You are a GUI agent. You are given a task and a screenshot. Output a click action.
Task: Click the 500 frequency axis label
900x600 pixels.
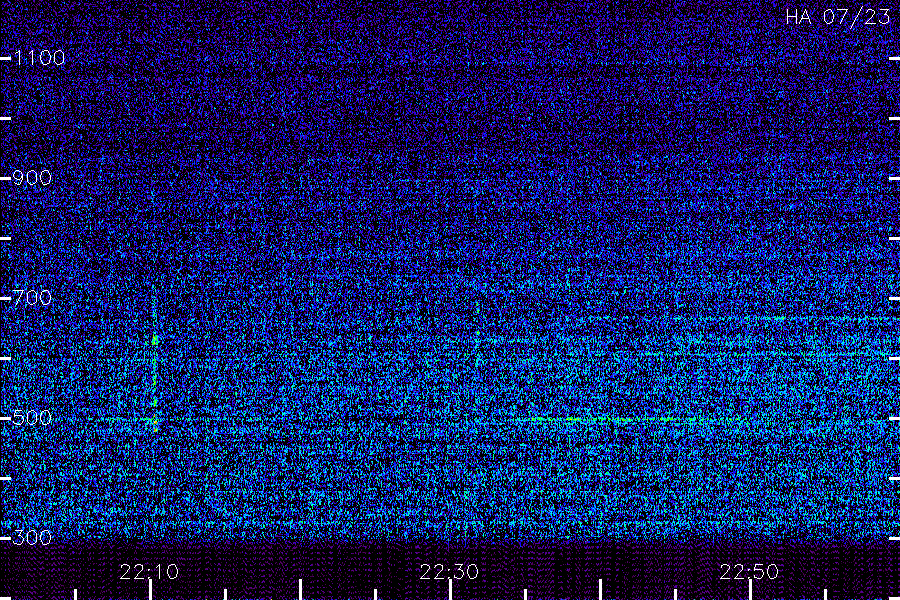click(x=32, y=418)
